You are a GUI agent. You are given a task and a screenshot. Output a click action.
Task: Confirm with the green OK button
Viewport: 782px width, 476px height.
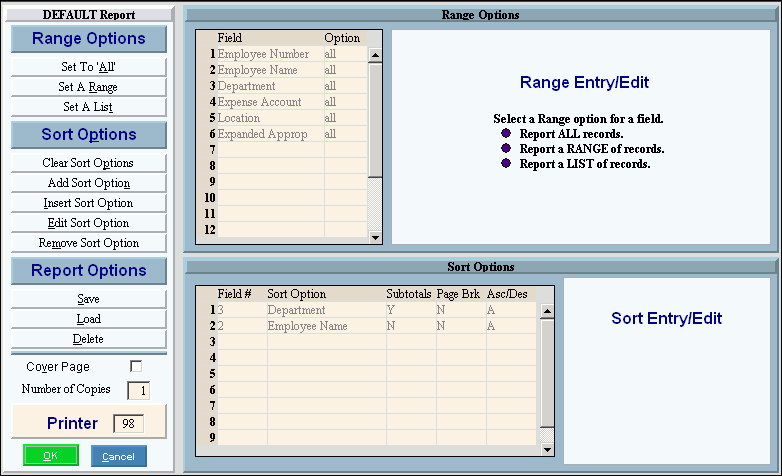pyautogui.click(x=51, y=456)
